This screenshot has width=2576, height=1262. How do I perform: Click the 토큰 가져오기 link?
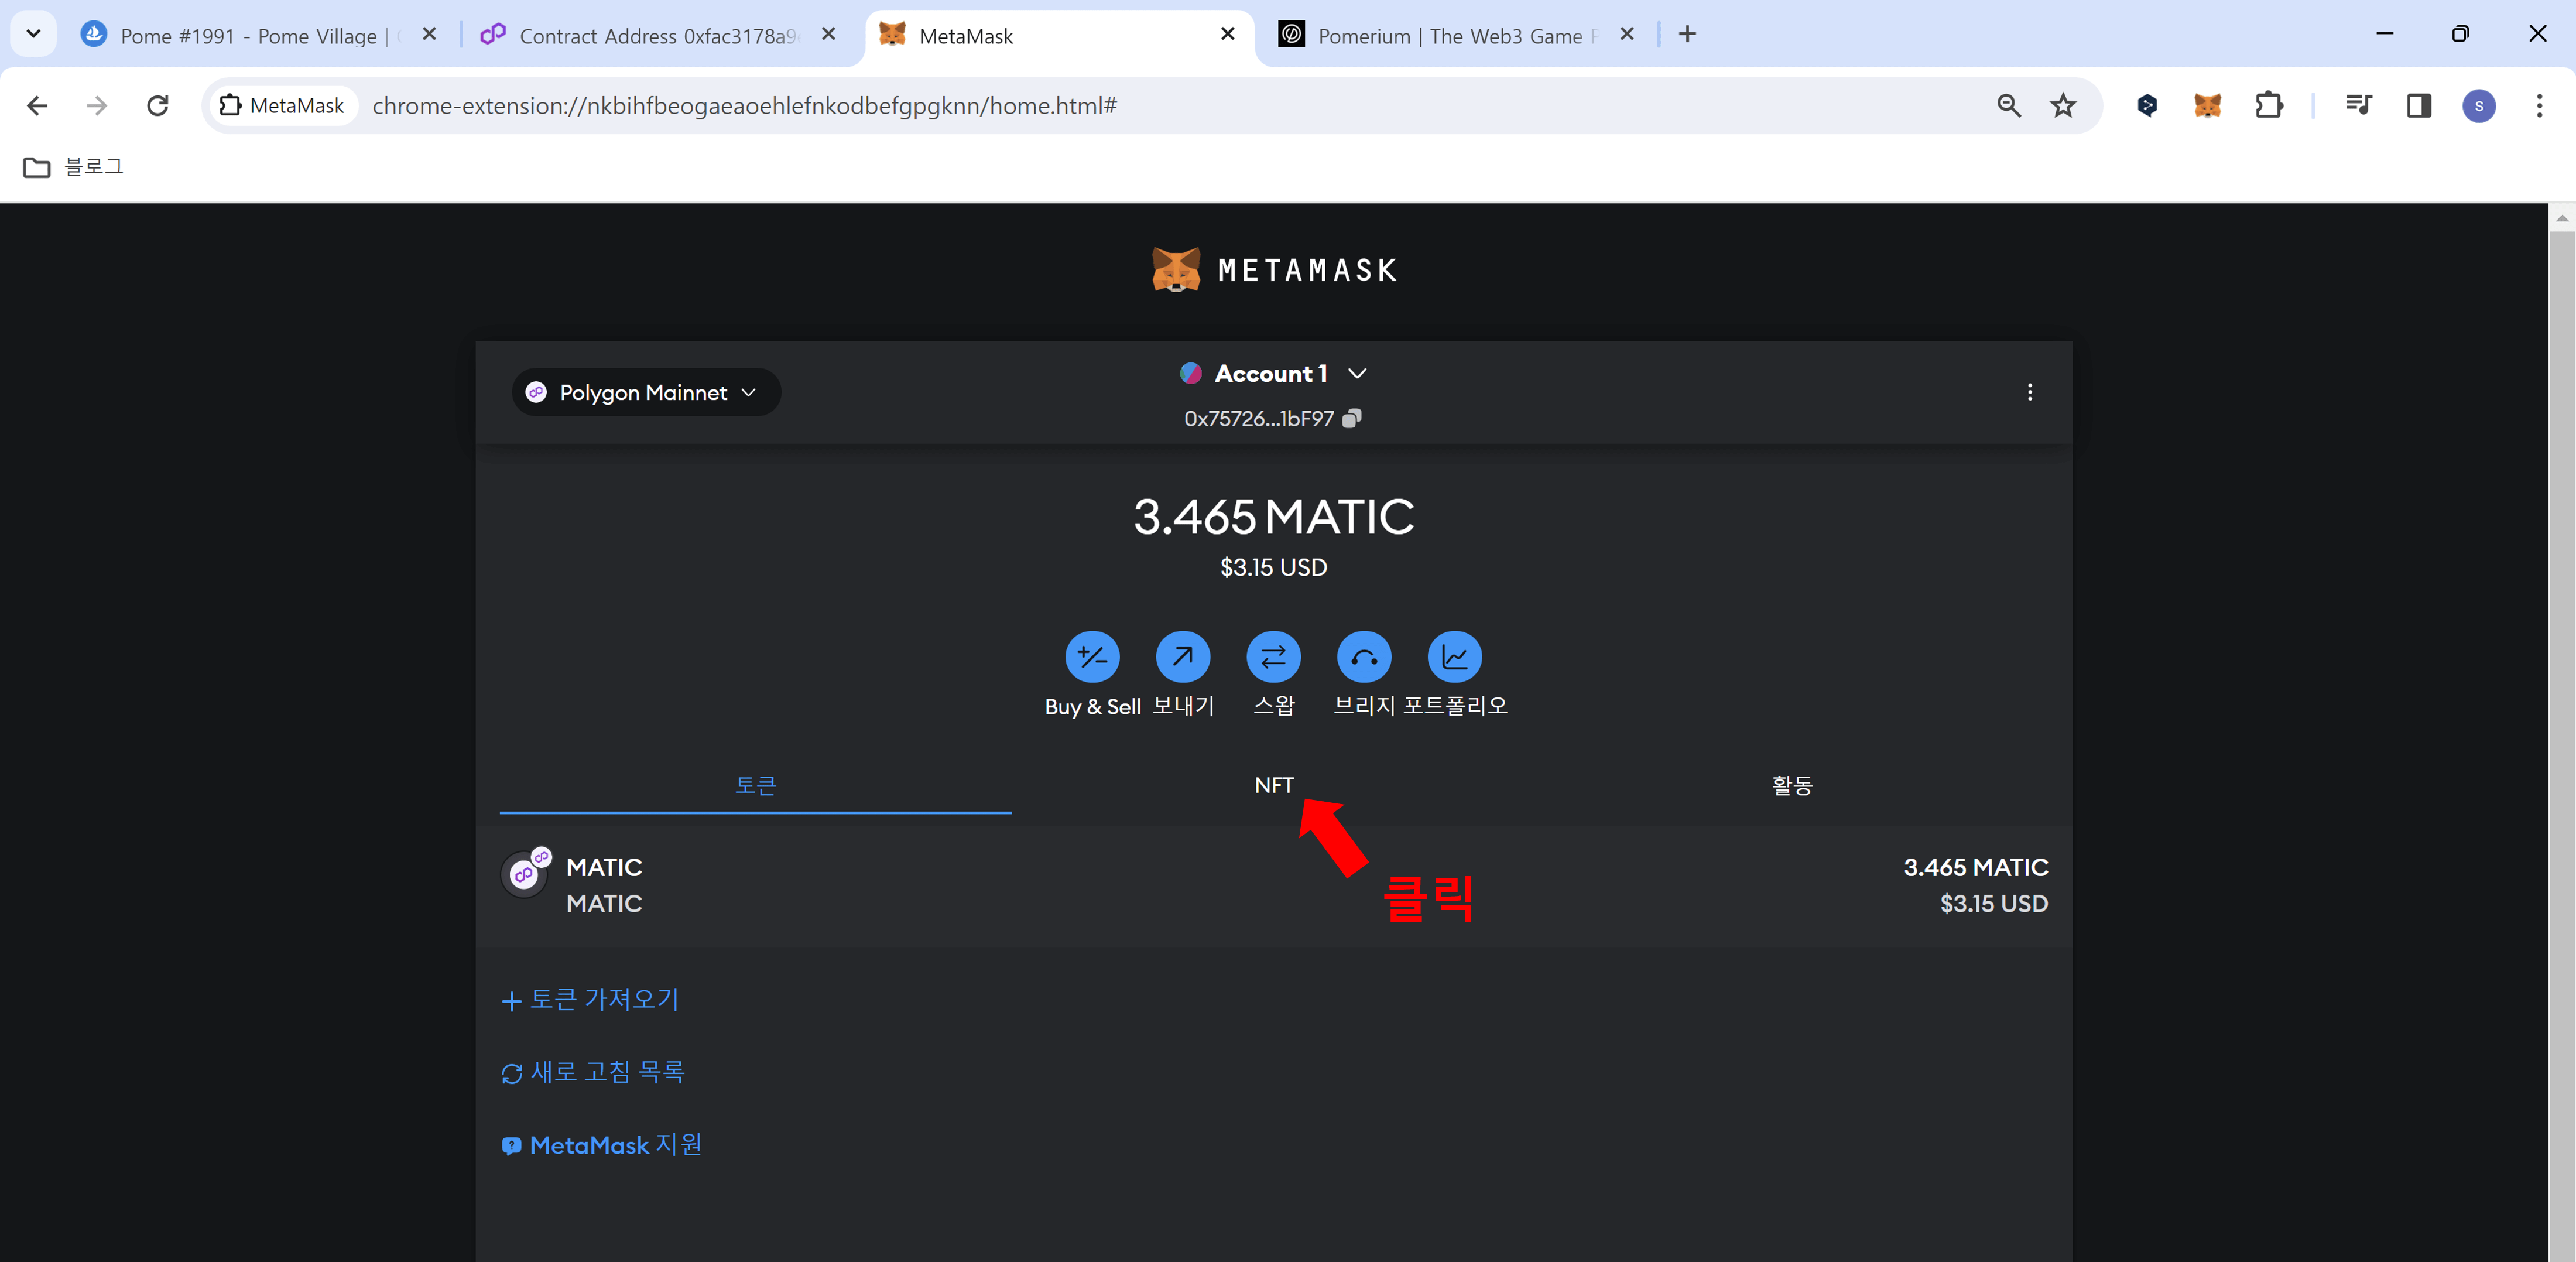(590, 999)
